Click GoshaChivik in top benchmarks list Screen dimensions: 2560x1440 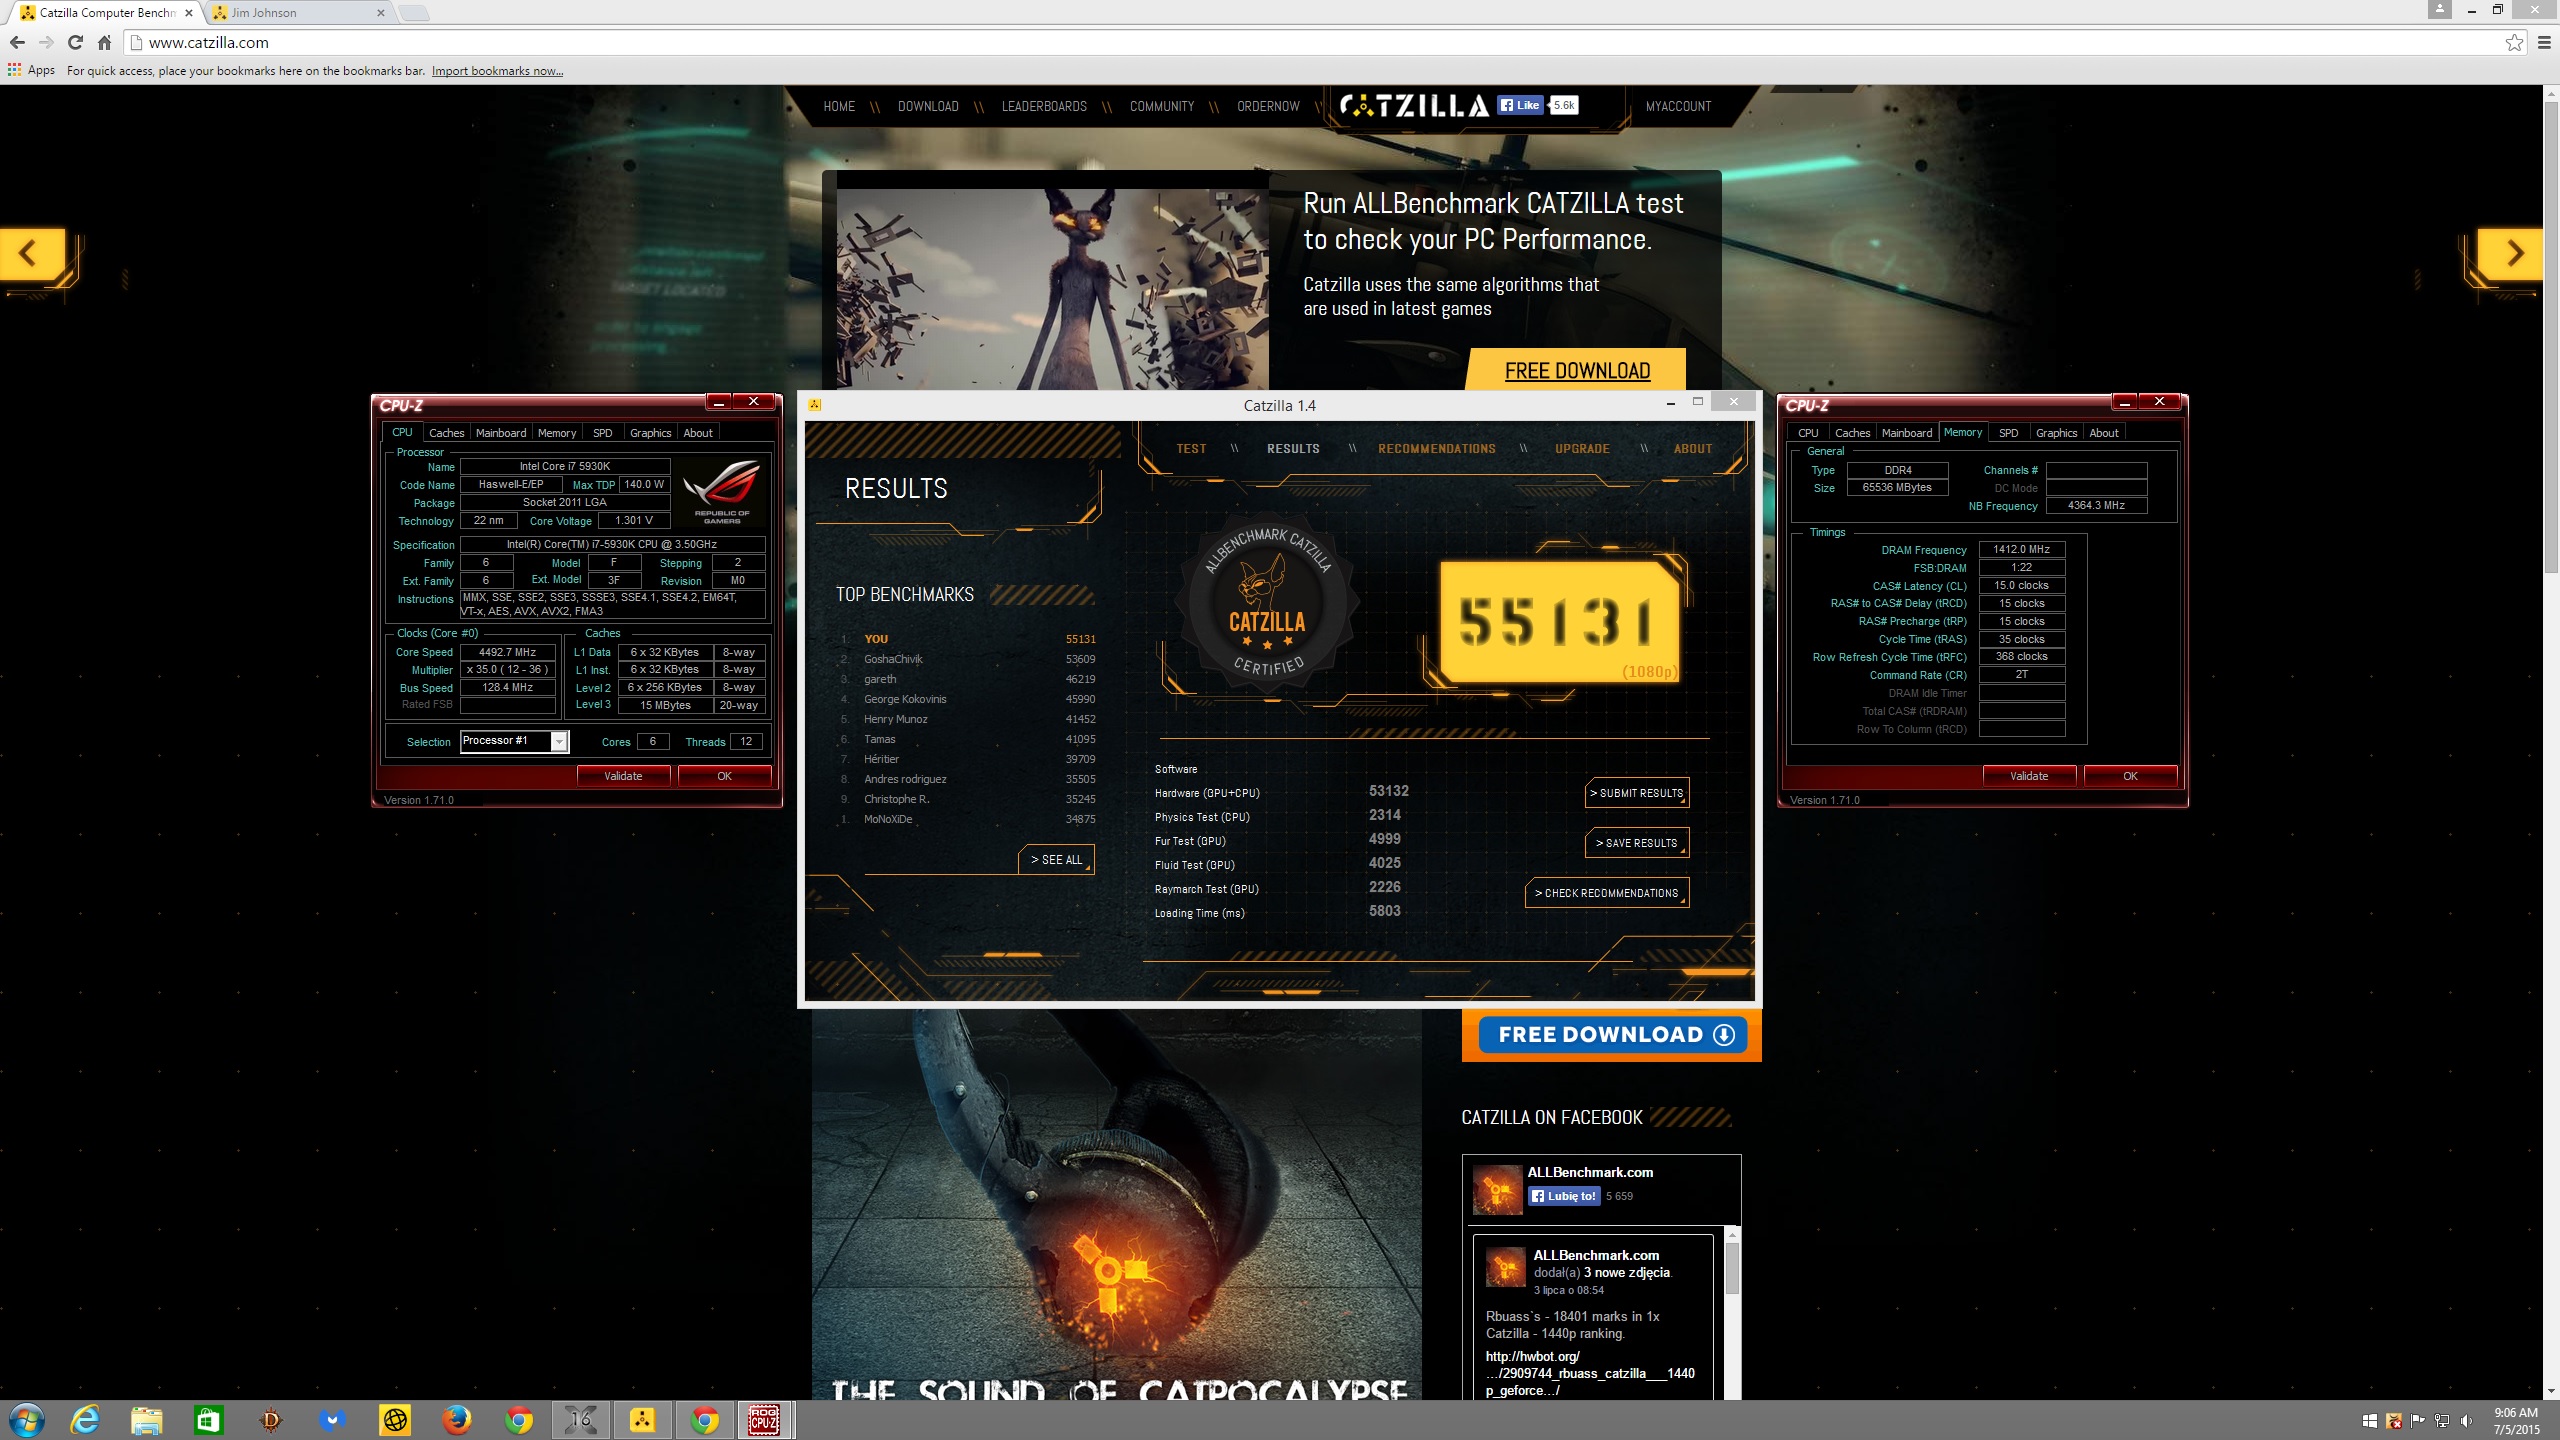(893, 659)
